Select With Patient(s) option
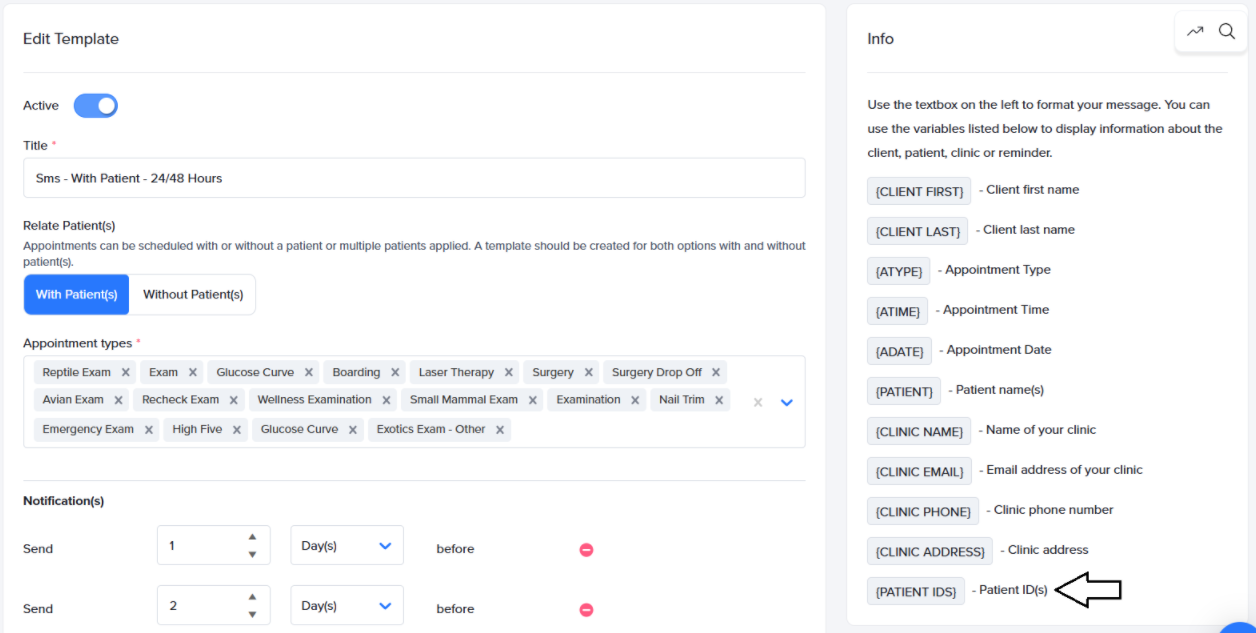Screen dimensions: 1256x633 76,295
